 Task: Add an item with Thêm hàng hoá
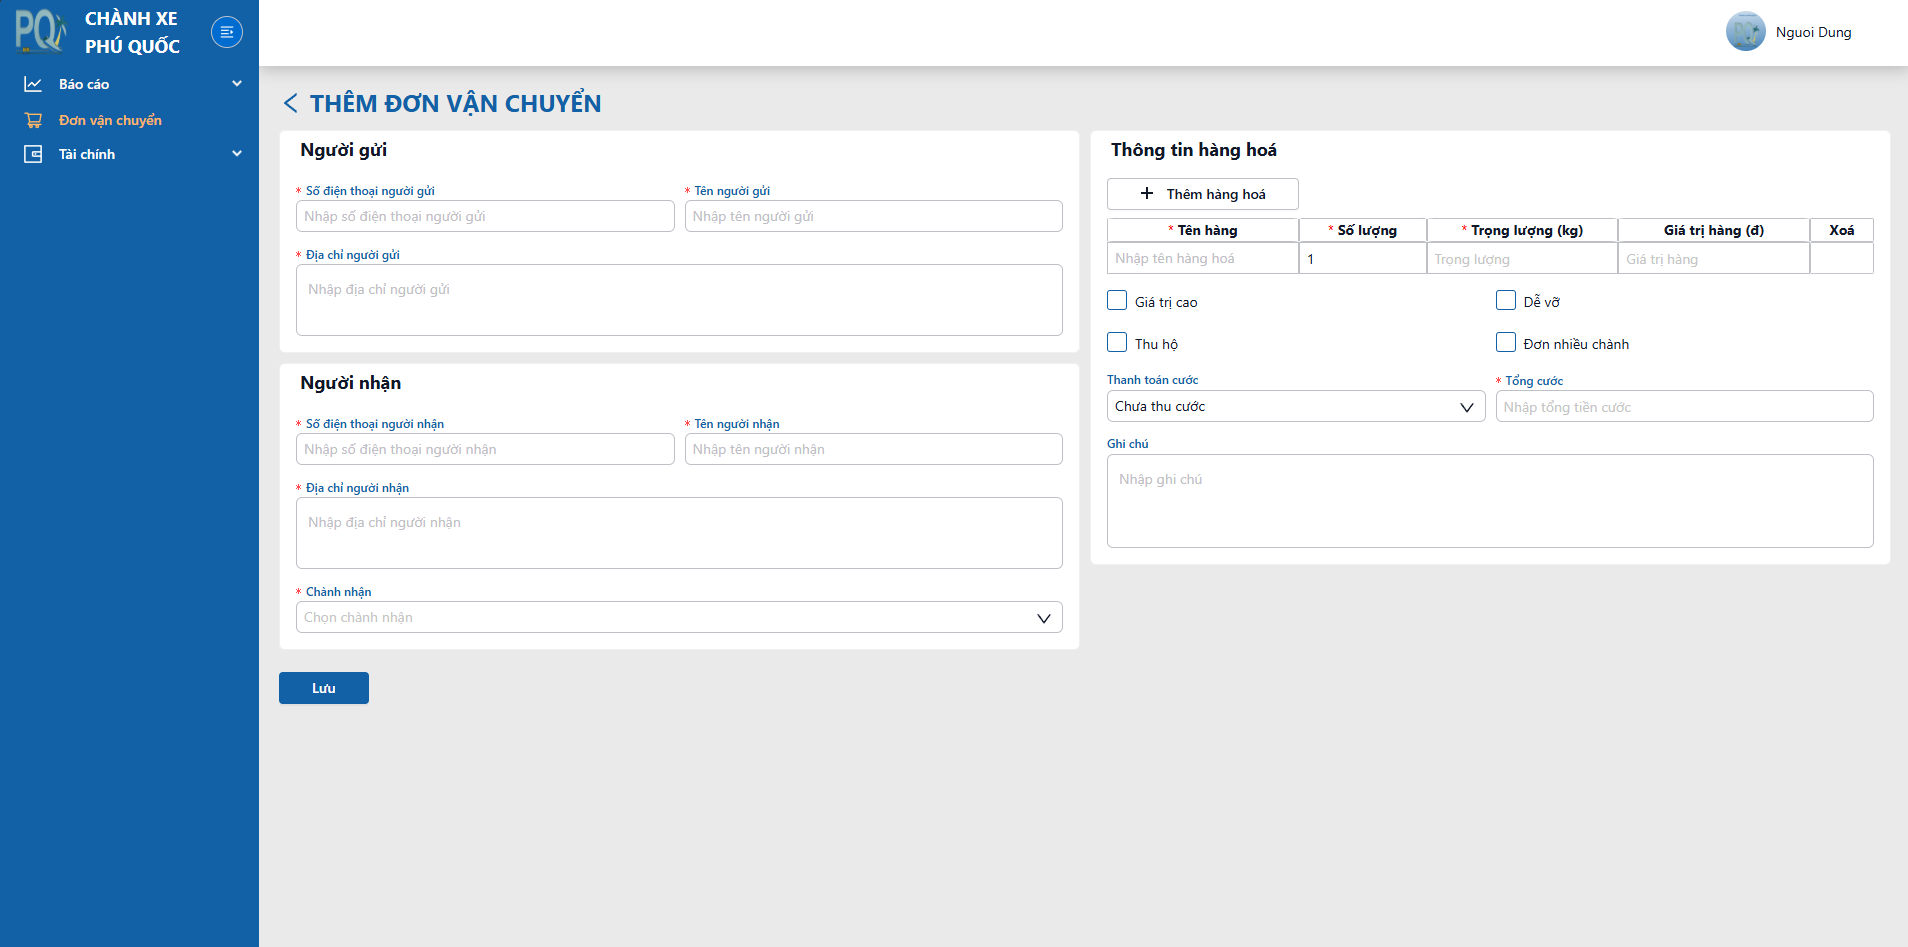(x=1203, y=194)
